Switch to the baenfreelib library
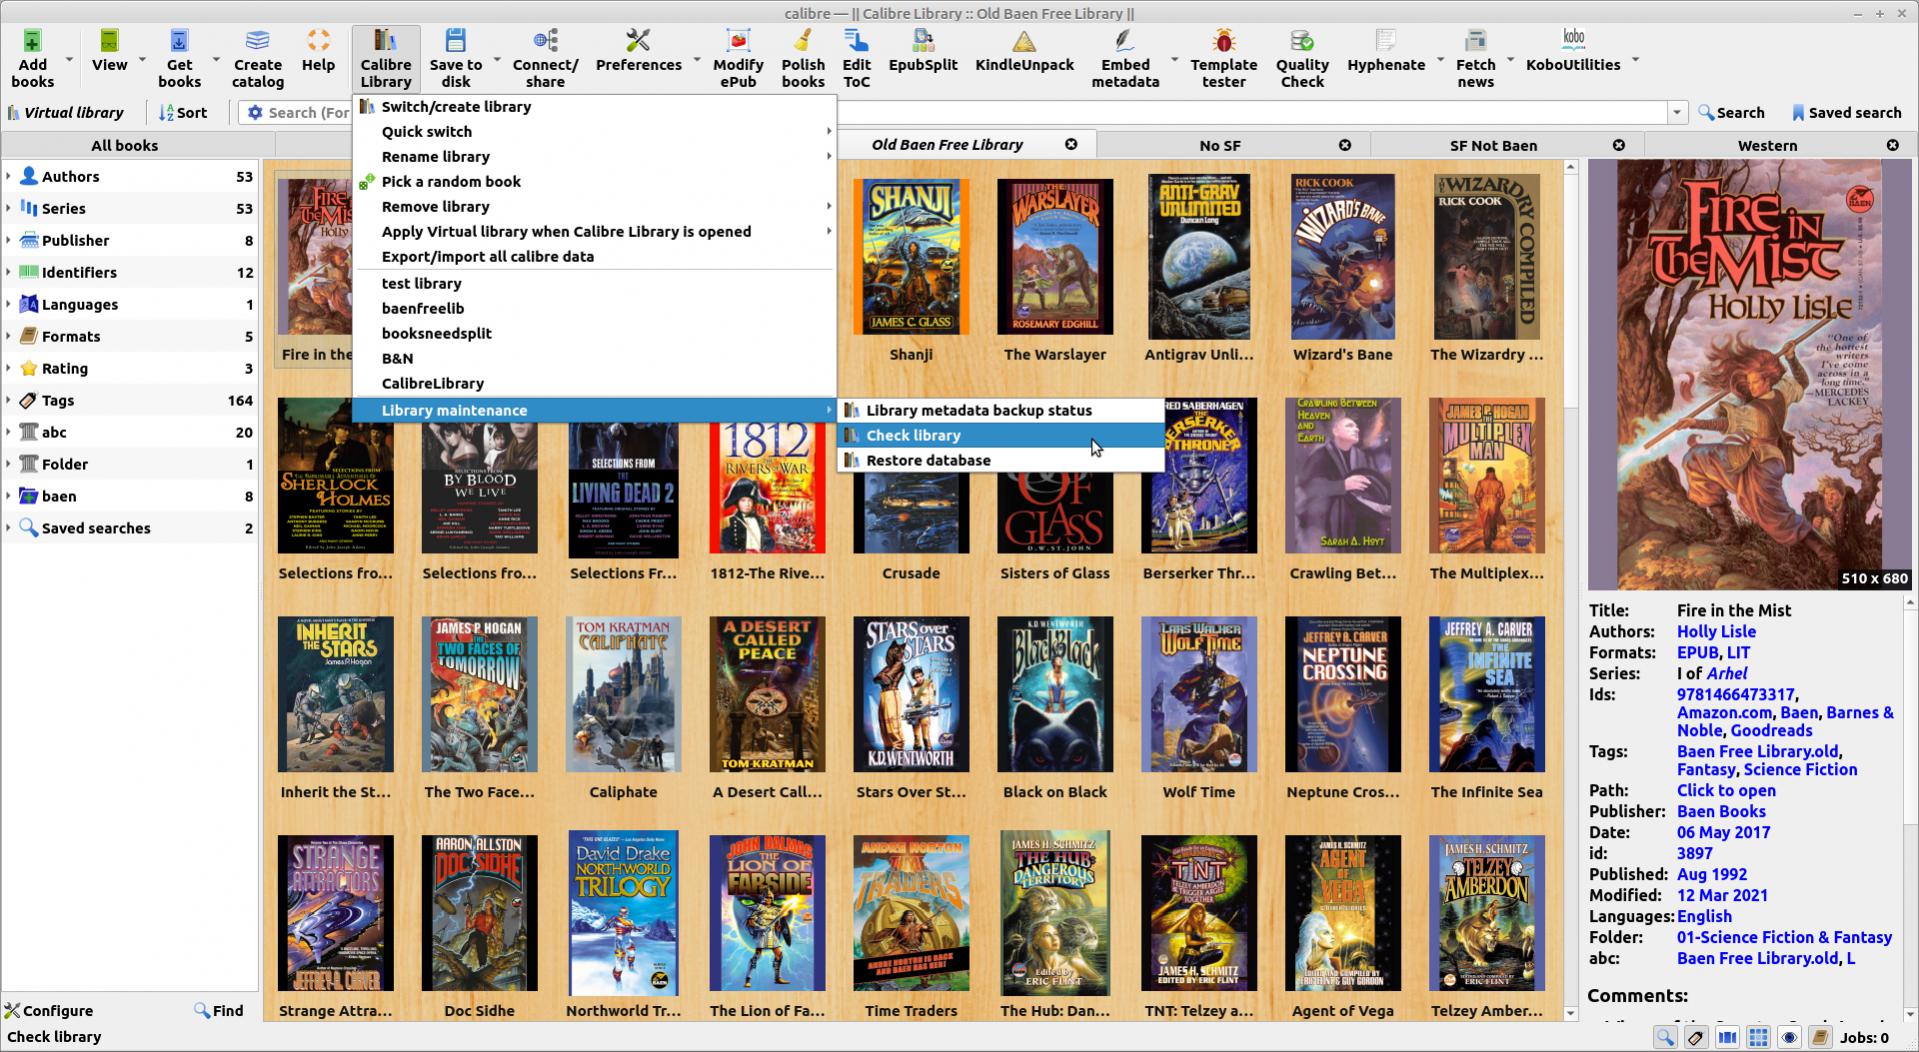Viewport: 1919px width, 1052px height. point(594,309)
